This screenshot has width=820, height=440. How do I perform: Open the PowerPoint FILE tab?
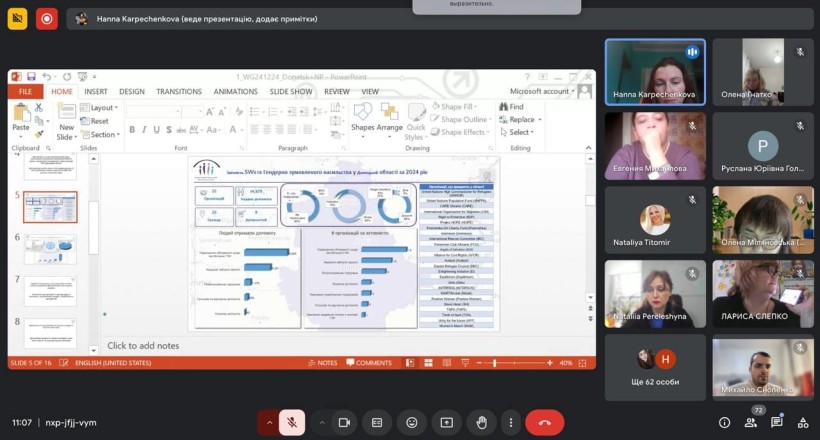25,92
